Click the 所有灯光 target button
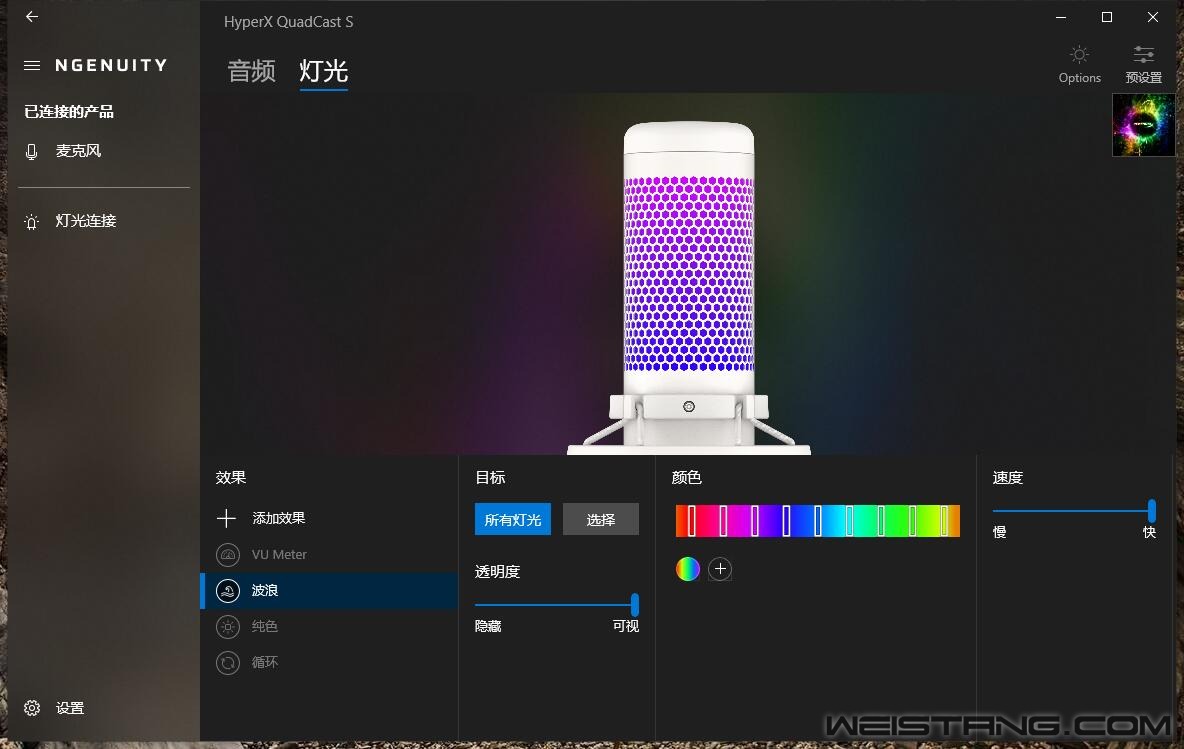 coord(513,519)
